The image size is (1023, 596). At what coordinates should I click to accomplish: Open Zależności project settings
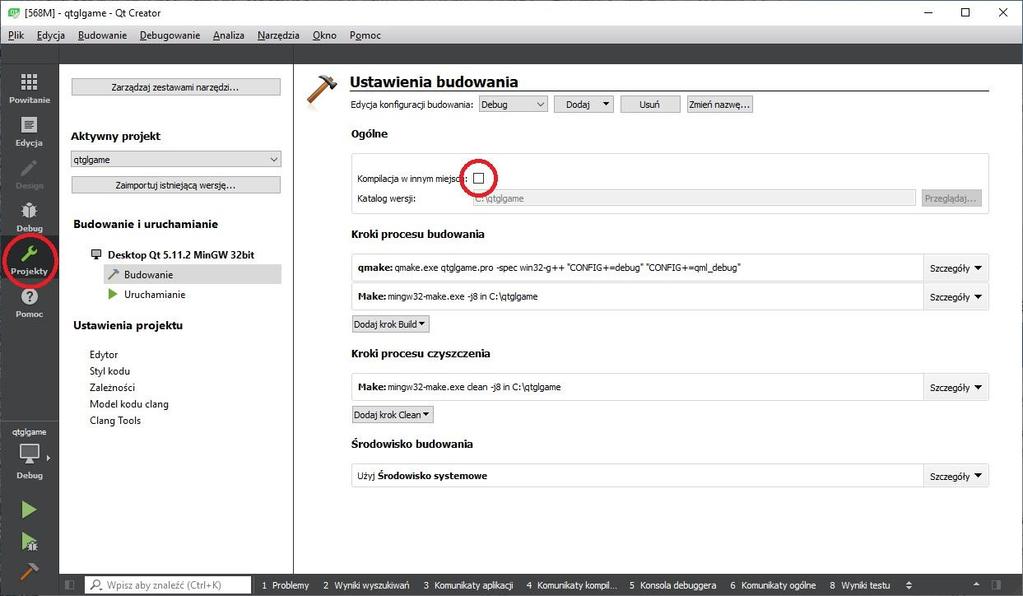(x=112, y=387)
